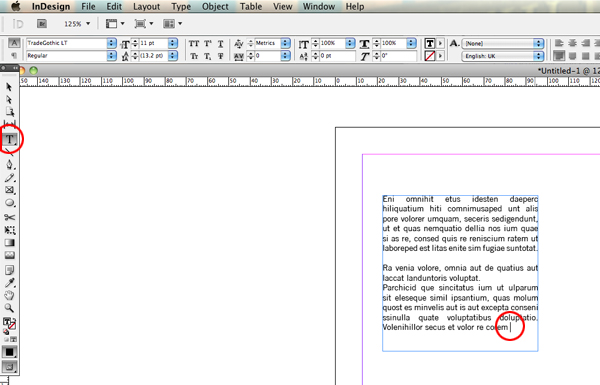Open the View menu

point(282,7)
